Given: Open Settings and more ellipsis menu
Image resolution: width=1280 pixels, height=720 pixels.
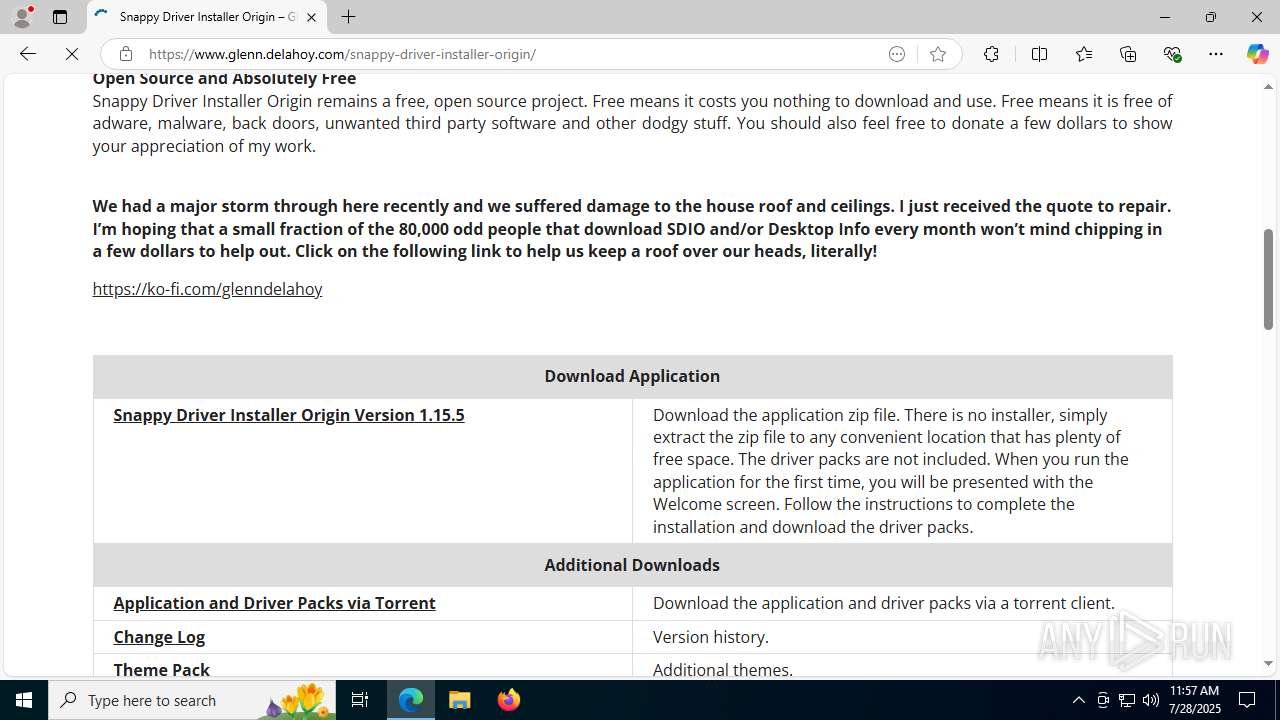Looking at the screenshot, I should pos(1216,54).
